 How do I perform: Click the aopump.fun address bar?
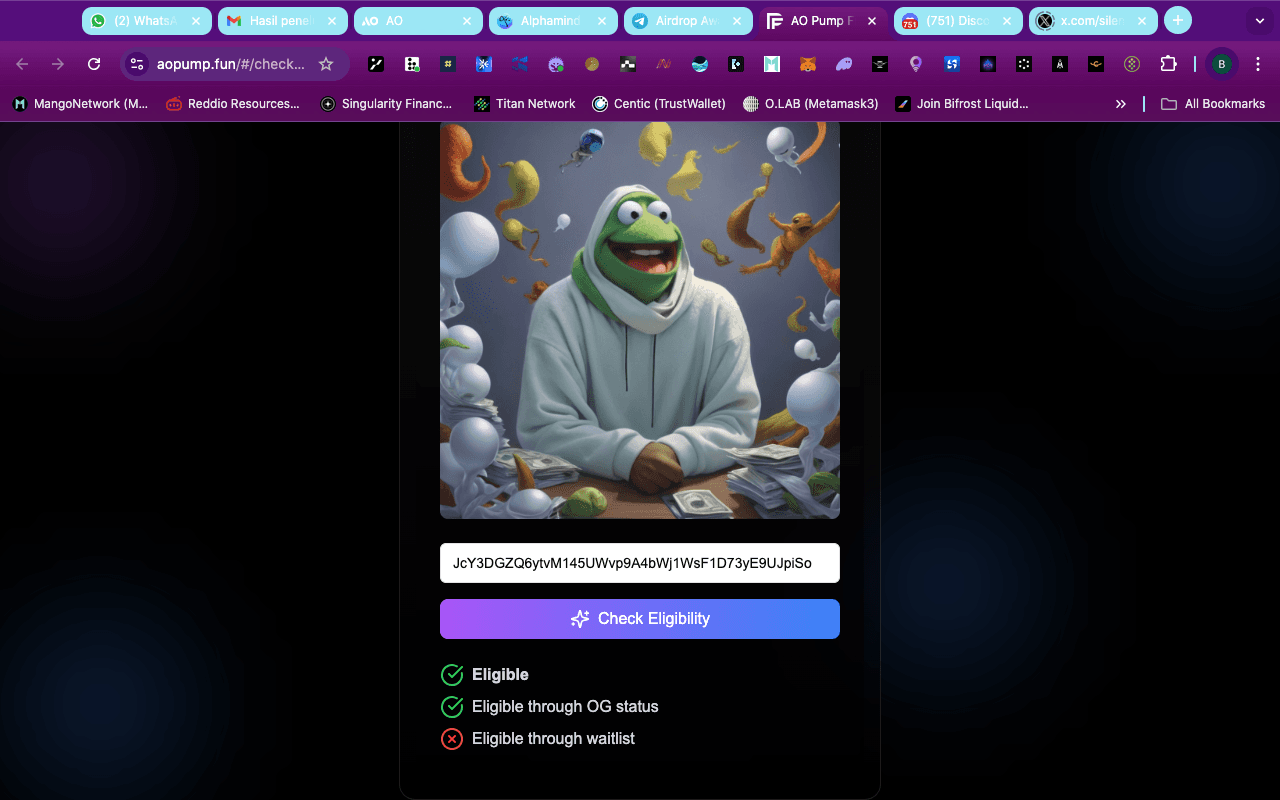click(x=231, y=64)
